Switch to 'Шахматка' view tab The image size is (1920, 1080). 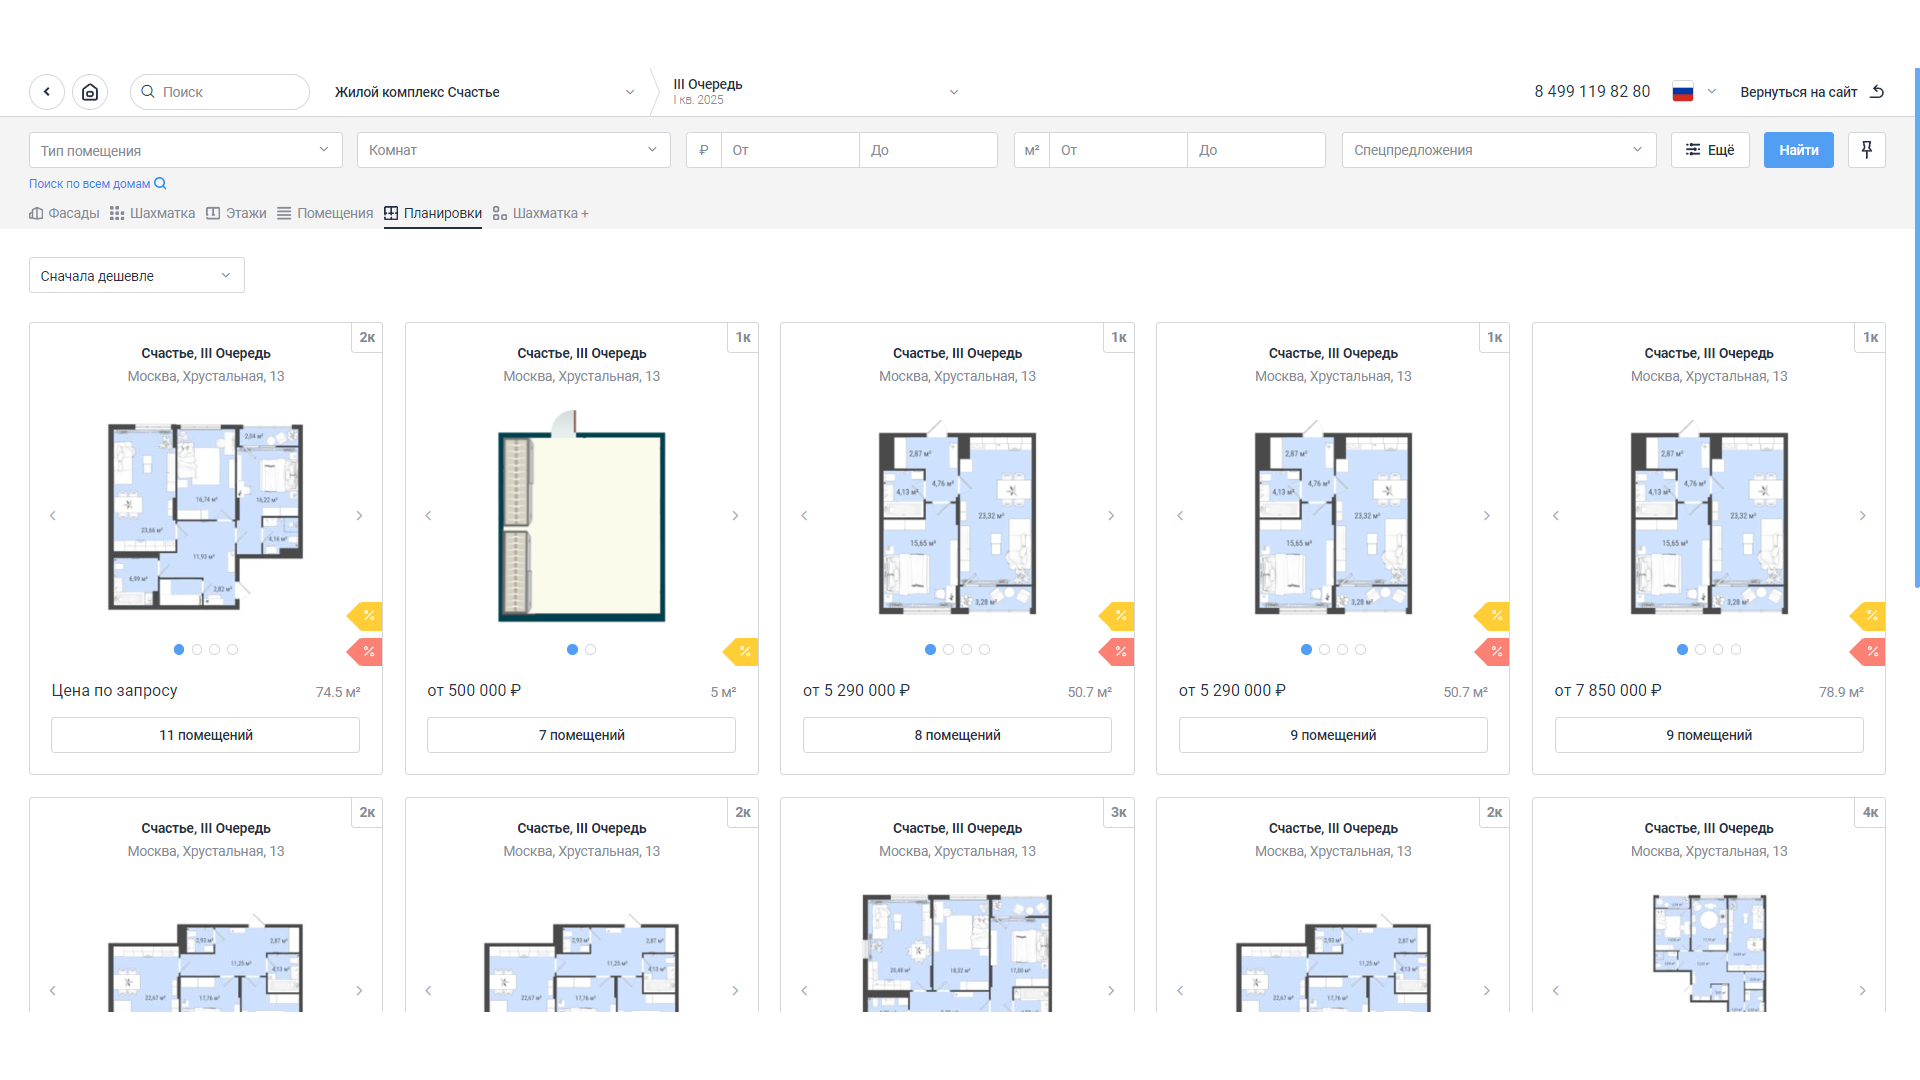(153, 213)
